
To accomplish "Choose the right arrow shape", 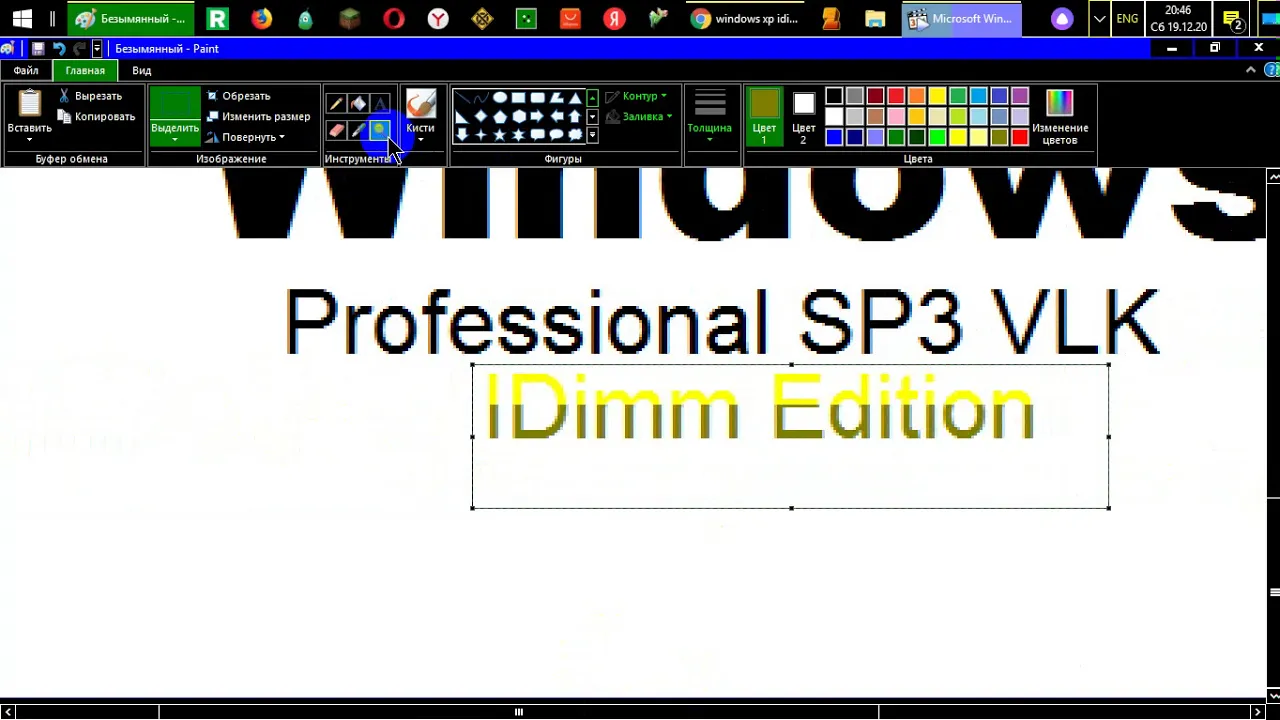I will (538, 116).
